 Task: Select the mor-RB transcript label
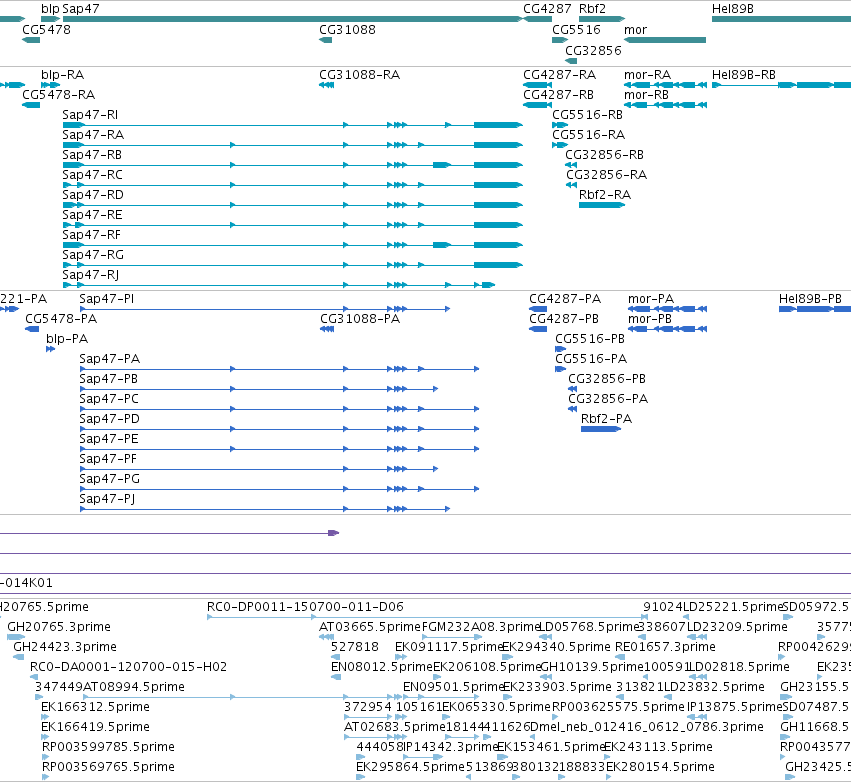tap(646, 94)
